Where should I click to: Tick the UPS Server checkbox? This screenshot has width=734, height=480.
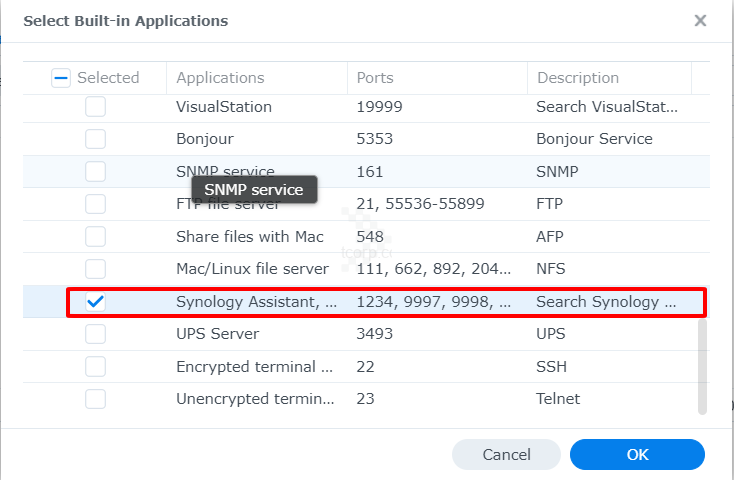pos(95,334)
